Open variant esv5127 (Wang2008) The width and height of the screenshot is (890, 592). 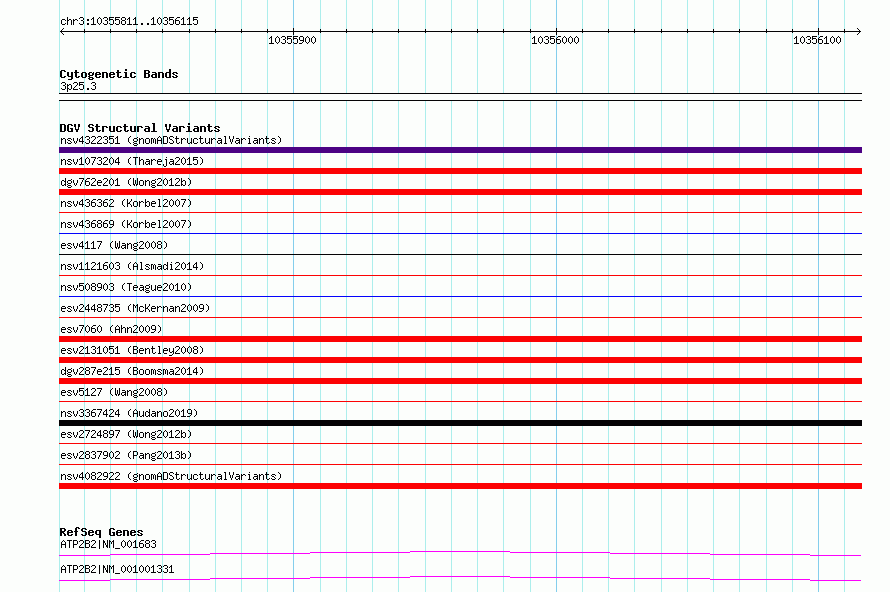pos(114,392)
